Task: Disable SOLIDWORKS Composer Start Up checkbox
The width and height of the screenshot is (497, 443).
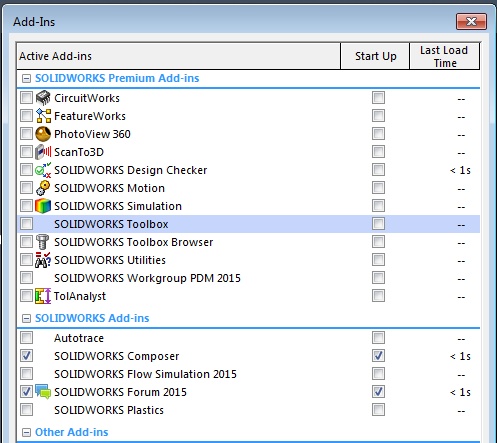Action: 378,356
